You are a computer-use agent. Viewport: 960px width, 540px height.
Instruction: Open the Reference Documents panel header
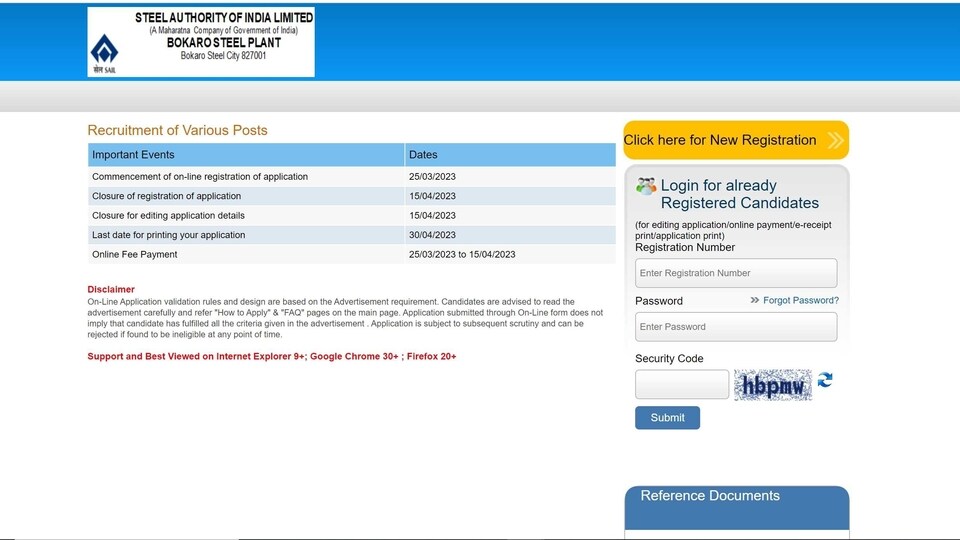(737, 508)
